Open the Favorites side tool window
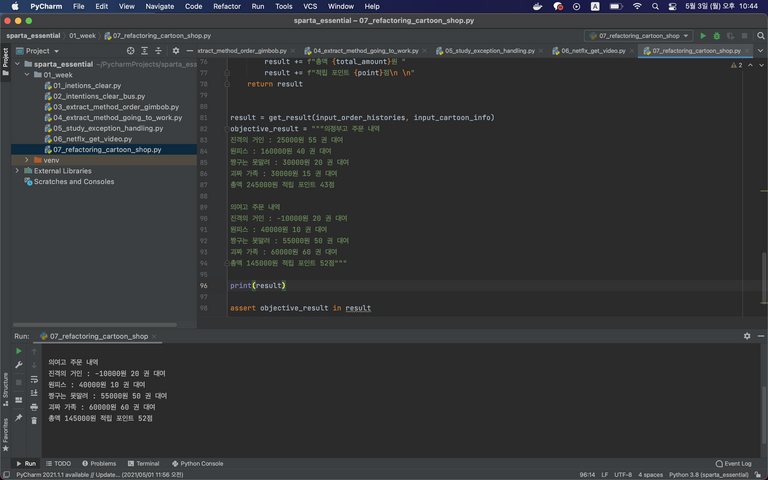 pyautogui.click(x=5, y=434)
